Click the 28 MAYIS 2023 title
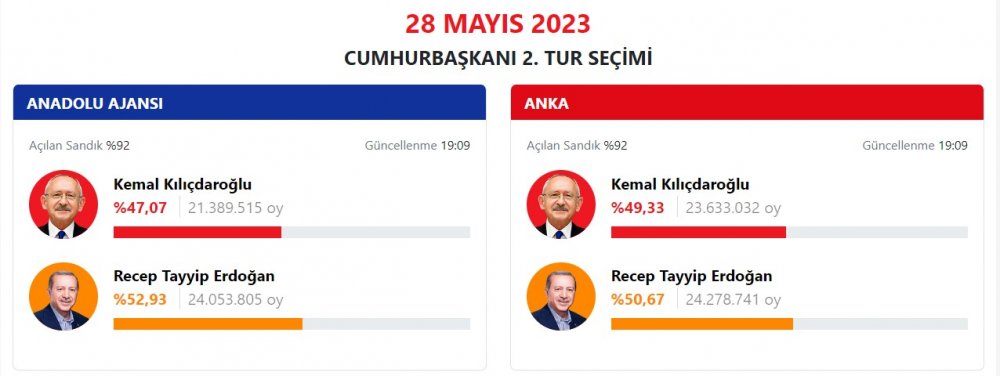Image resolution: width=1000 pixels, height=376 pixels. [498, 24]
